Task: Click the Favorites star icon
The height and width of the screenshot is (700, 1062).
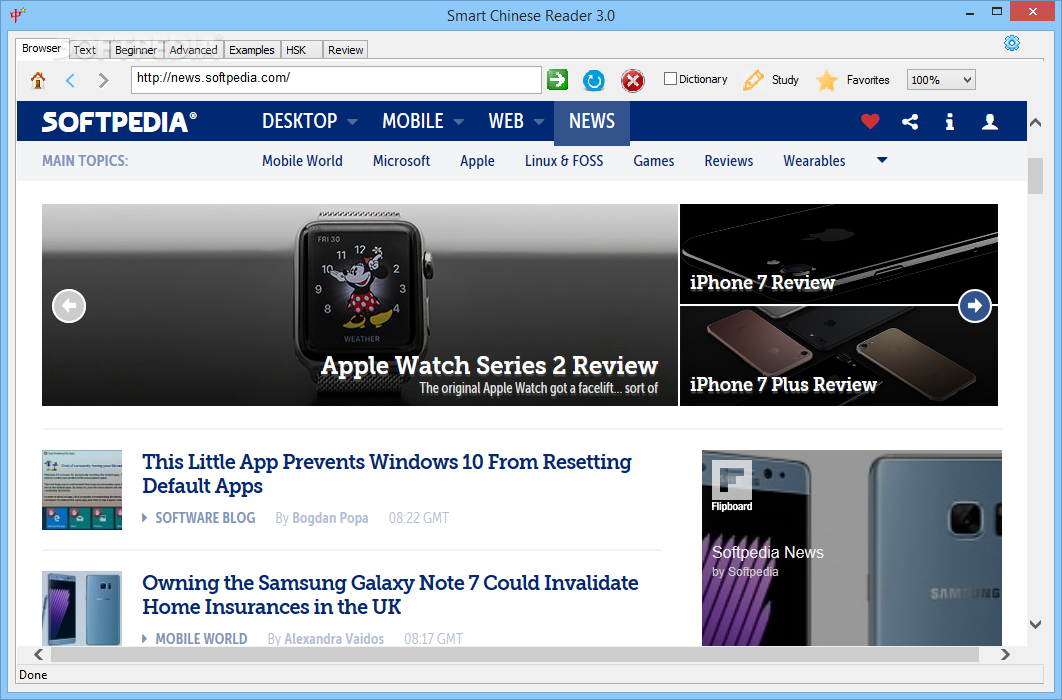Action: [826, 80]
